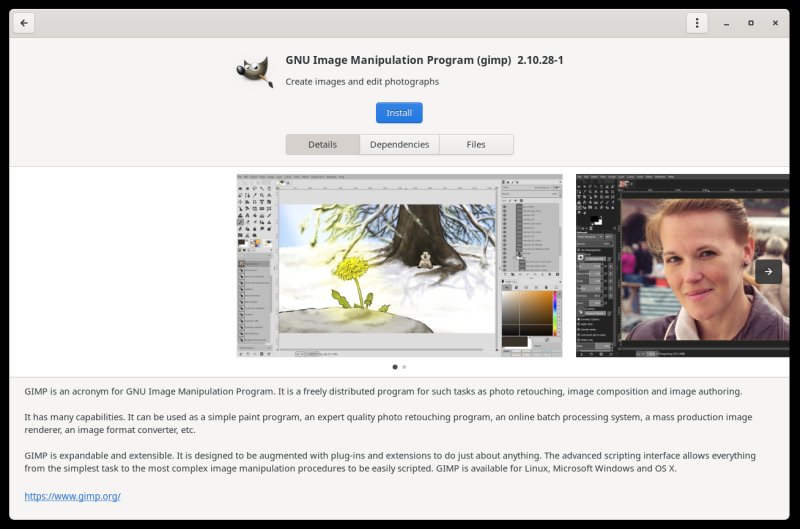The height and width of the screenshot is (529, 800).
Task: View the dandelion painting screenshot
Action: pyautogui.click(x=399, y=265)
